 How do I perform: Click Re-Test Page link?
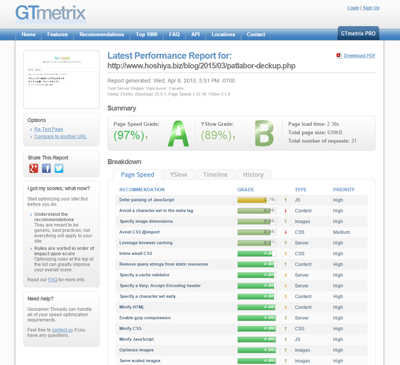point(48,129)
